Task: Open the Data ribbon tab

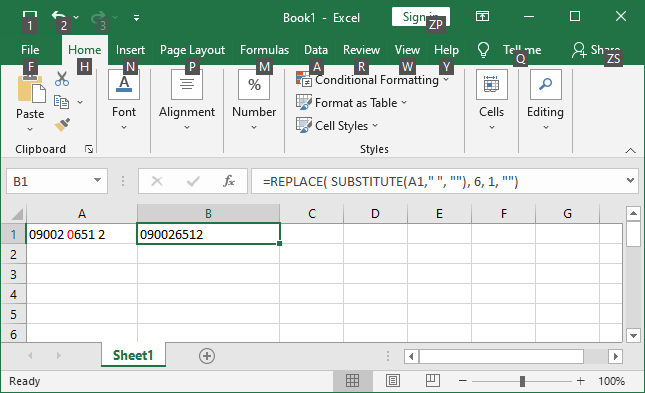Action: (316, 50)
